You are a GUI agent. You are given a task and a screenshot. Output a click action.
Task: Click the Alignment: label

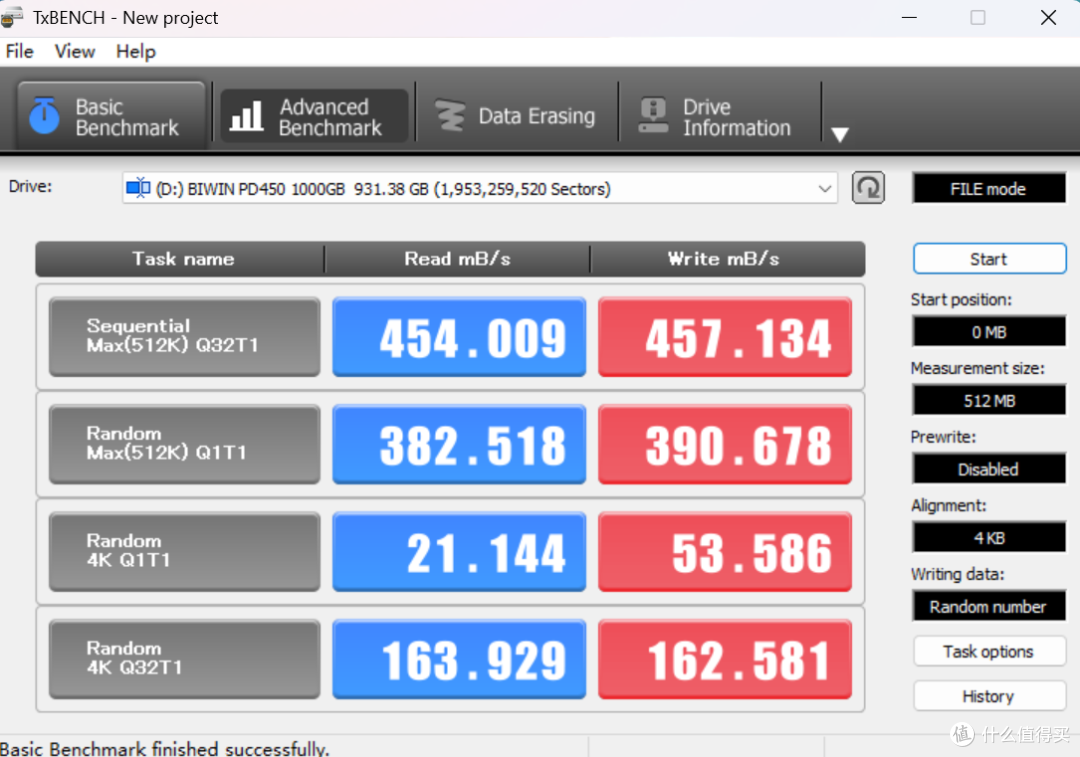[948, 506]
